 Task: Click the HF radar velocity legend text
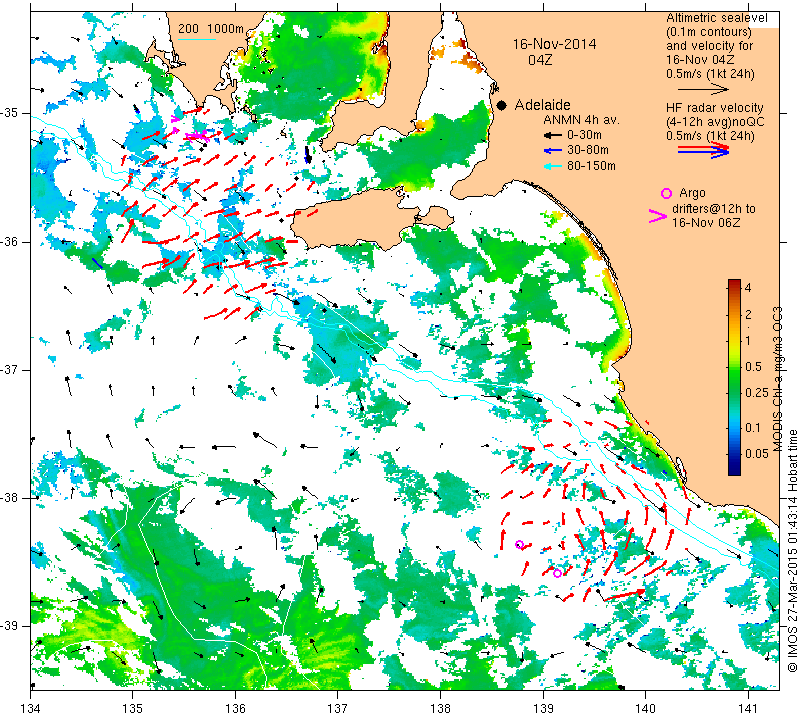tap(714, 108)
